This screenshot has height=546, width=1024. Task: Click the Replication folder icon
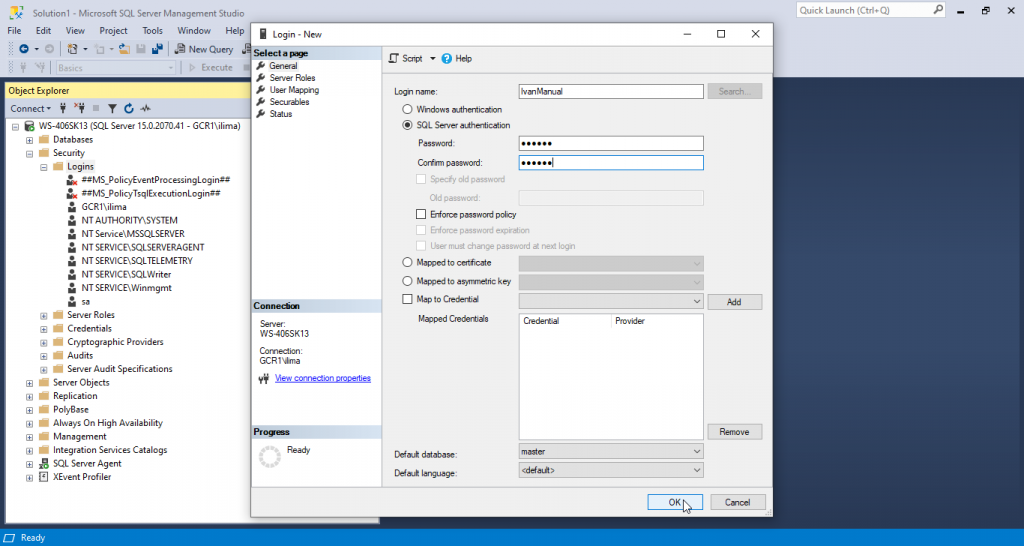tap(44, 396)
